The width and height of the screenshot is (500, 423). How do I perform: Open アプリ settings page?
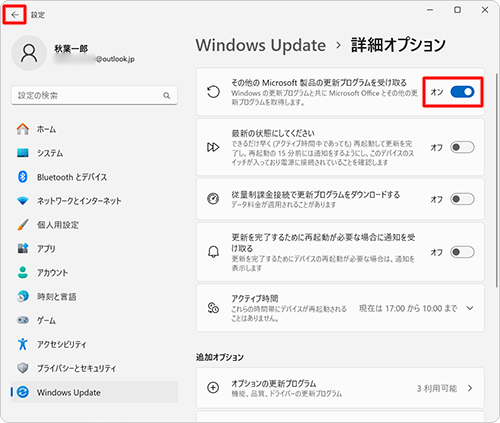pyautogui.click(x=94, y=248)
